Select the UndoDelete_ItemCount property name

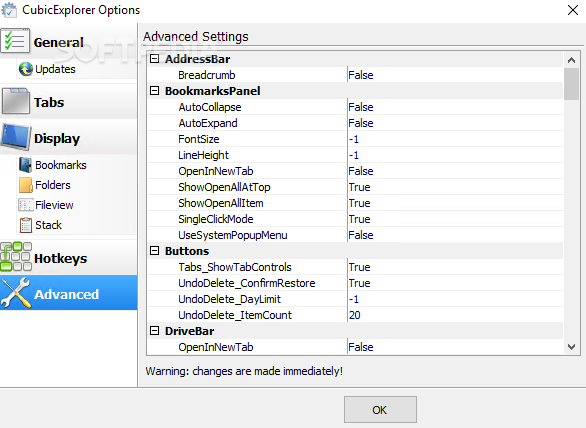235,315
